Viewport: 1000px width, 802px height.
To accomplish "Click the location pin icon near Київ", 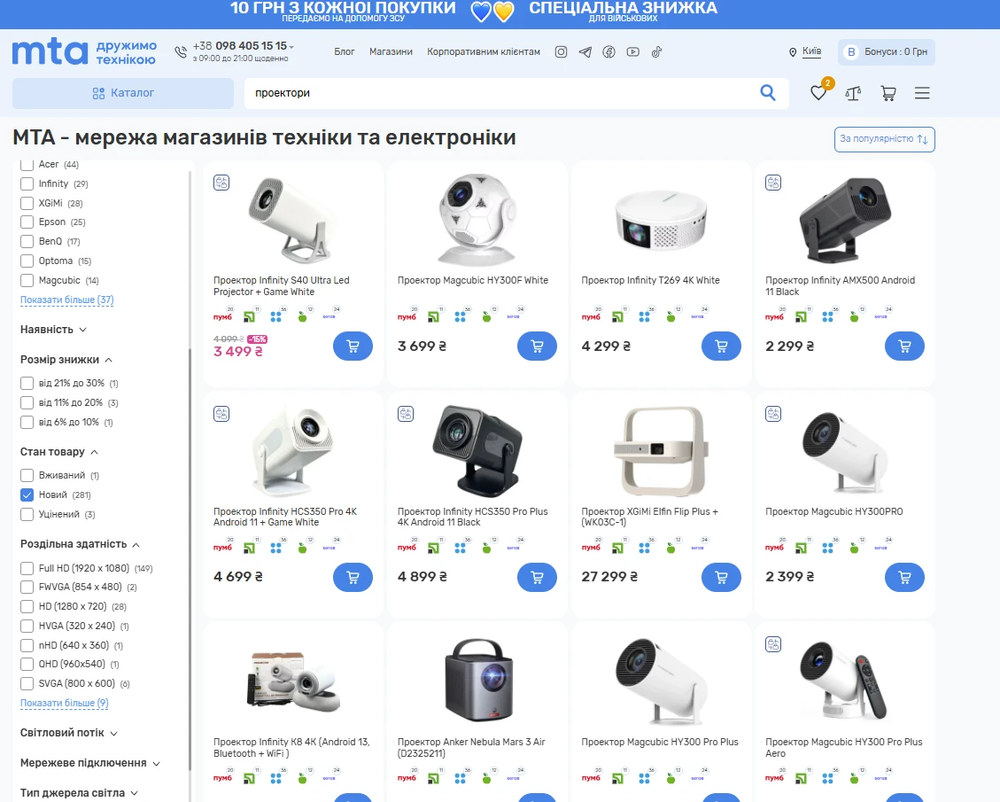I will [793, 52].
